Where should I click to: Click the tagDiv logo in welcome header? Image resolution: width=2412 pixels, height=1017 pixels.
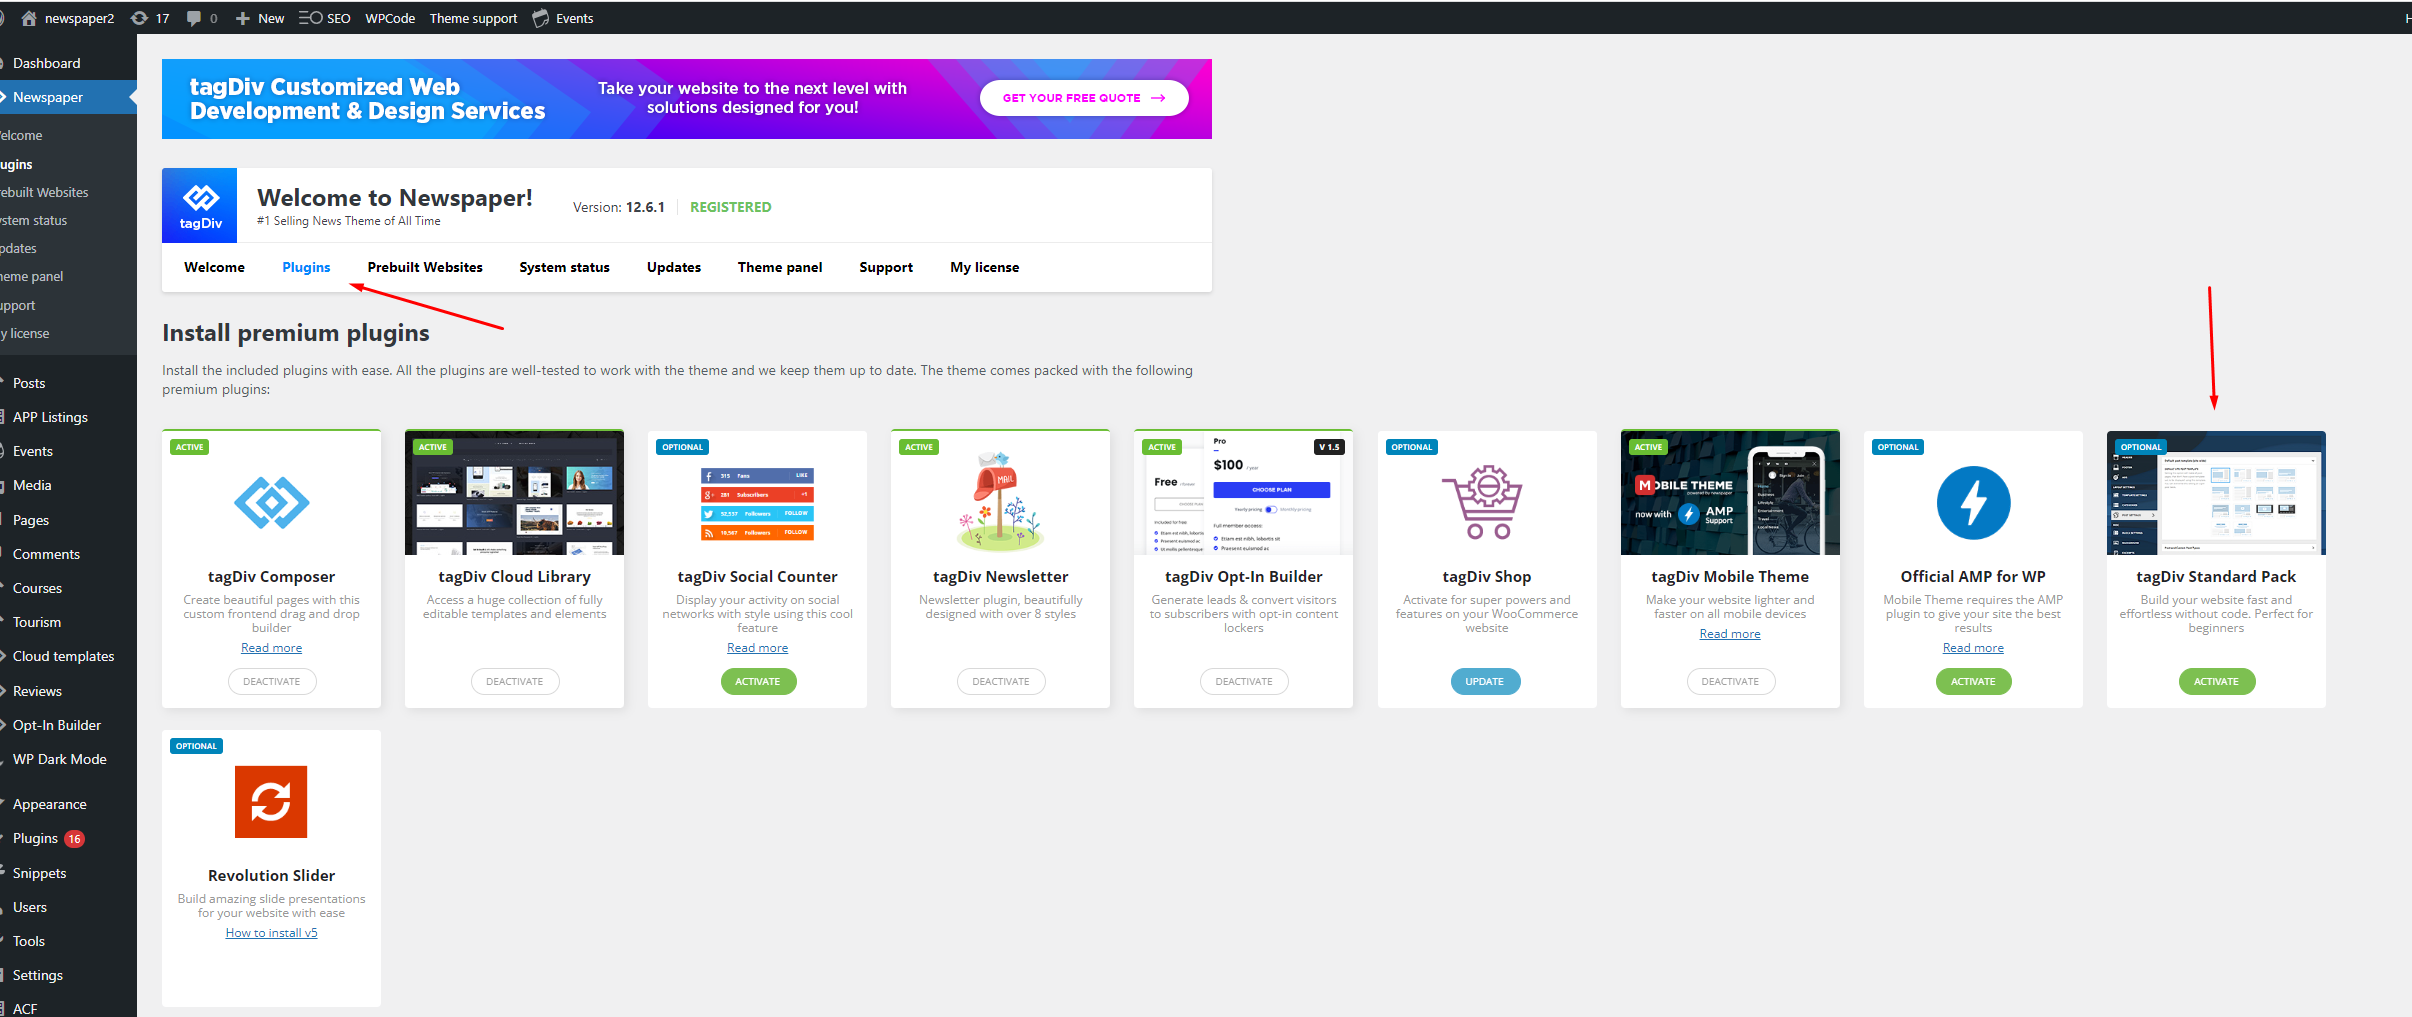[x=200, y=205]
